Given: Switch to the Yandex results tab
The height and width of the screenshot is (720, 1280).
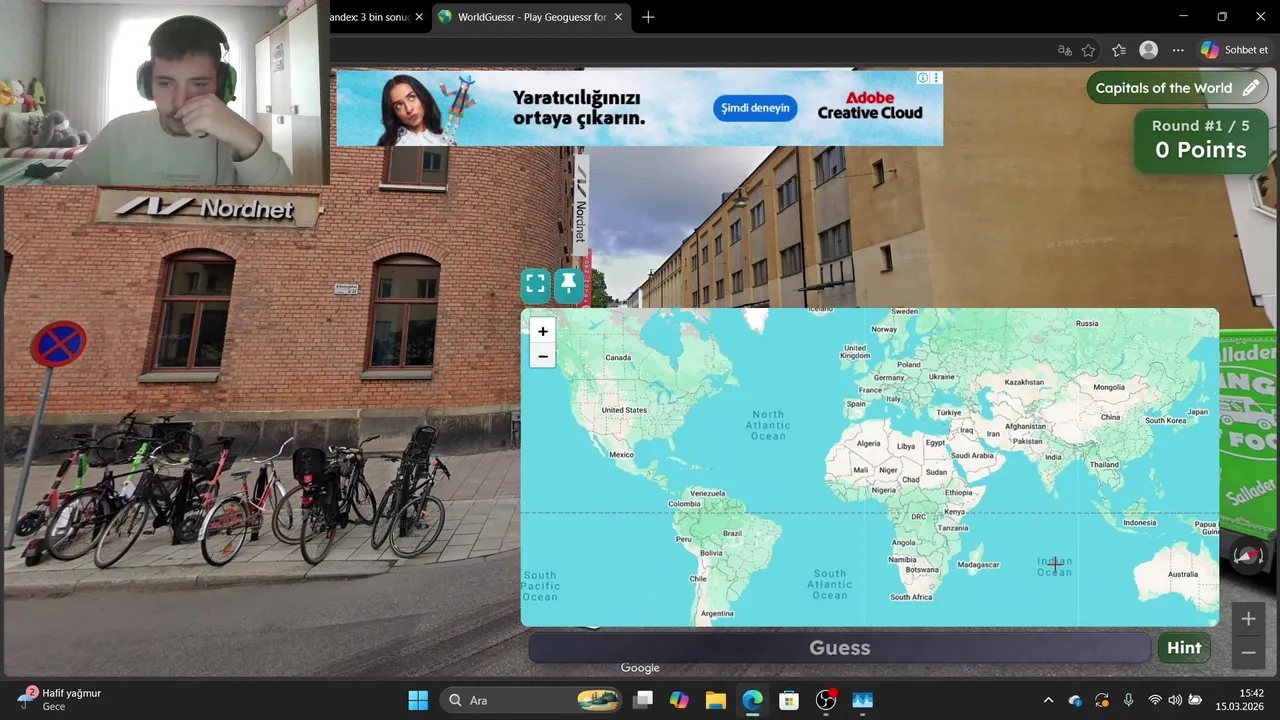Looking at the screenshot, I should tap(370, 17).
